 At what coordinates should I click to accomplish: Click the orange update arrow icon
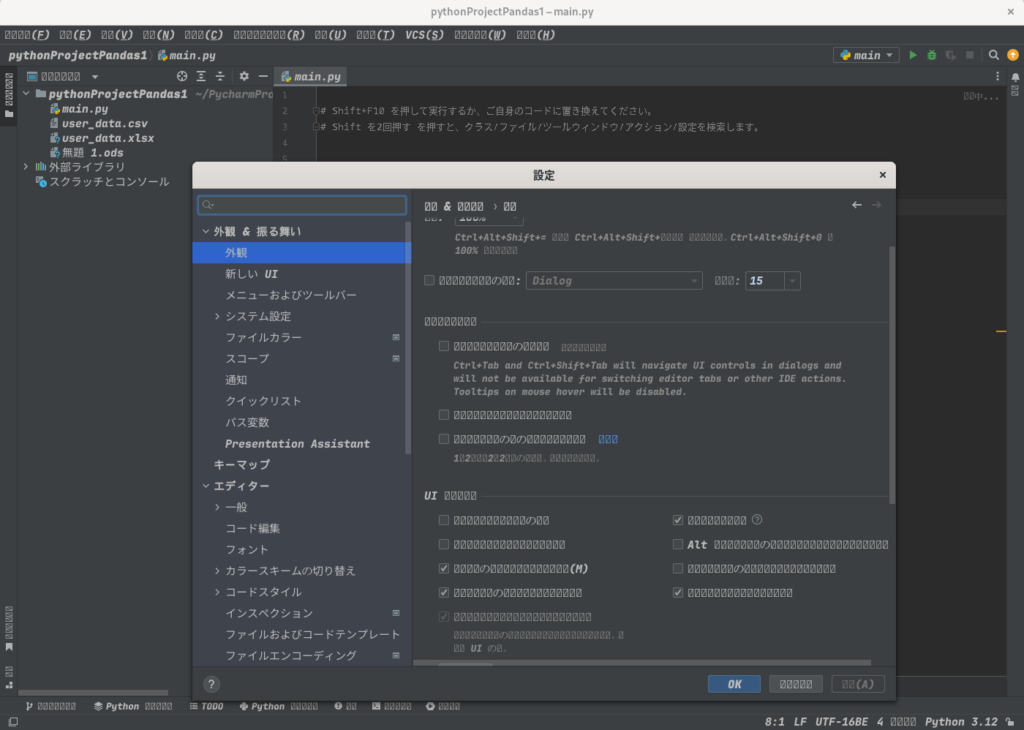[x=1013, y=56]
